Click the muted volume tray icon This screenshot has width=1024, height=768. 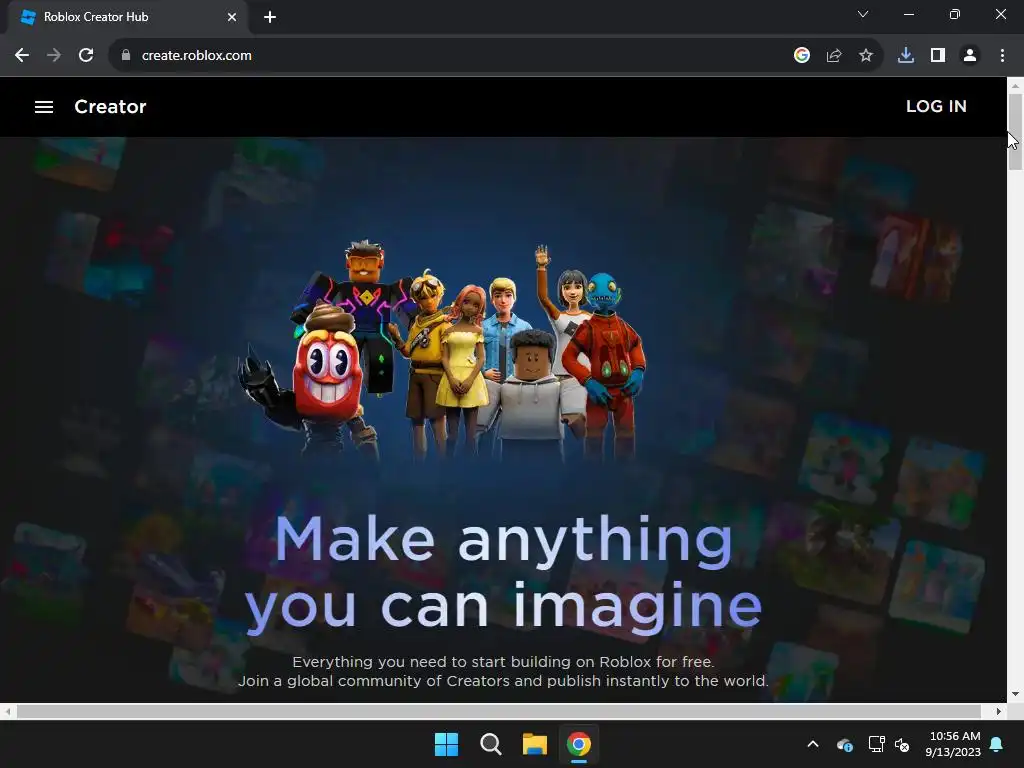click(902, 744)
